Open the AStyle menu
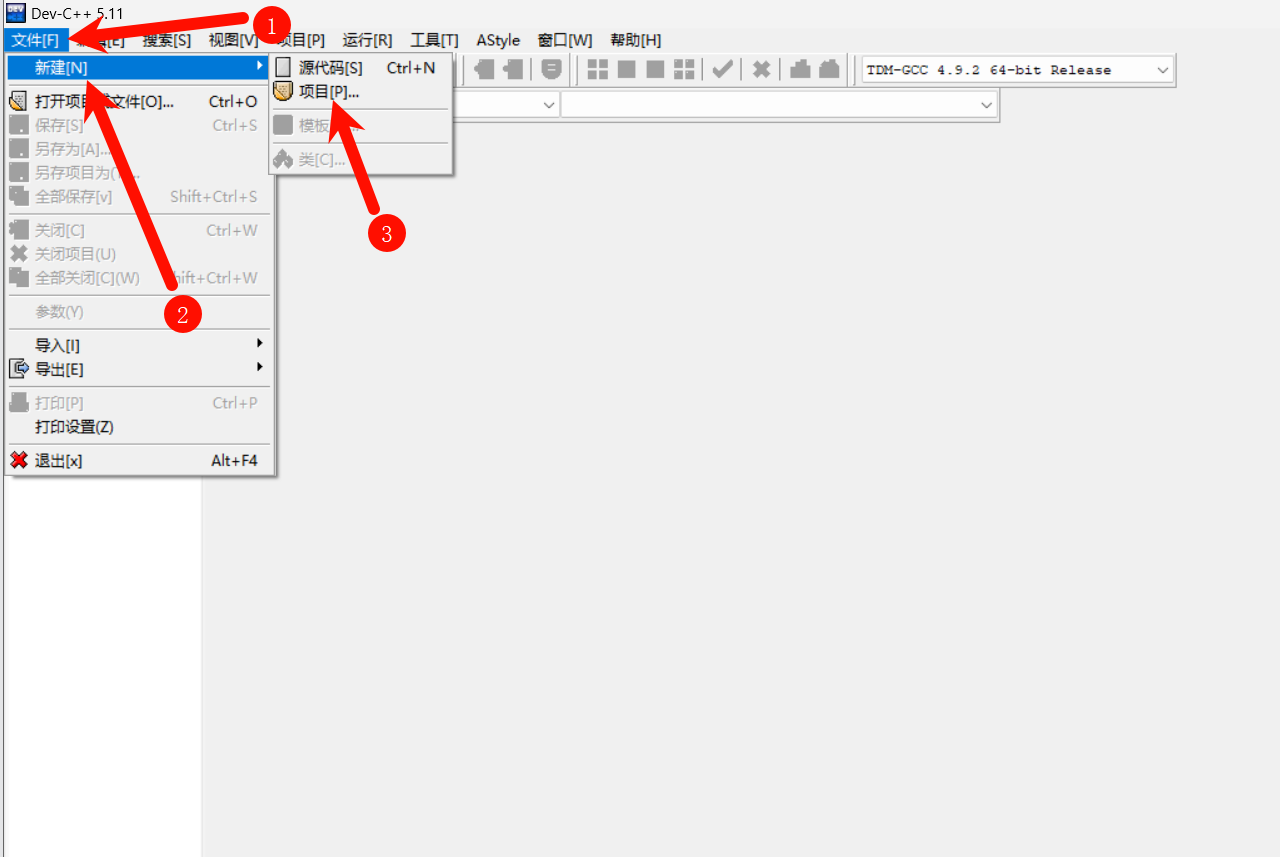This screenshot has height=857, width=1280. (498, 40)
